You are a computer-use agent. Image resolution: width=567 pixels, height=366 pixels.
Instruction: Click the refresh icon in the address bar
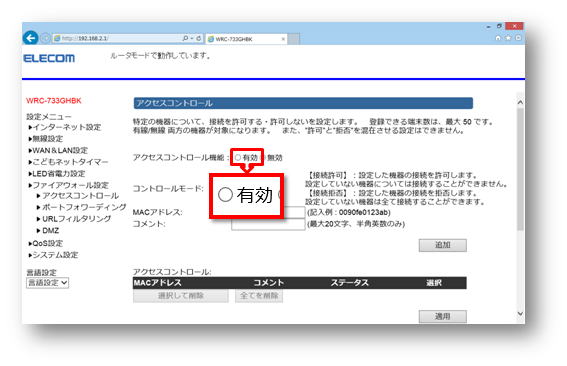(x=199, y=38)
